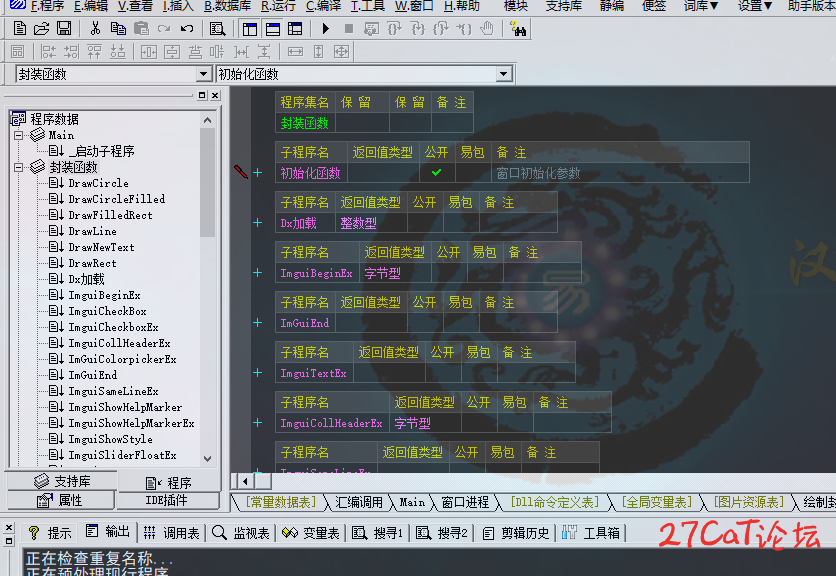Expand the 初始化函数 subroutine with plus
The width and height of the screenshot is (836, 576).
[258, 173]
